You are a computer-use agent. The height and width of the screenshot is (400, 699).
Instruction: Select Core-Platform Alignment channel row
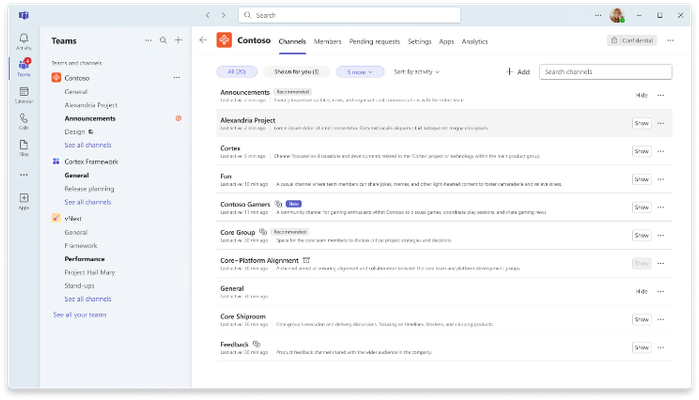(x=444, y=264)
